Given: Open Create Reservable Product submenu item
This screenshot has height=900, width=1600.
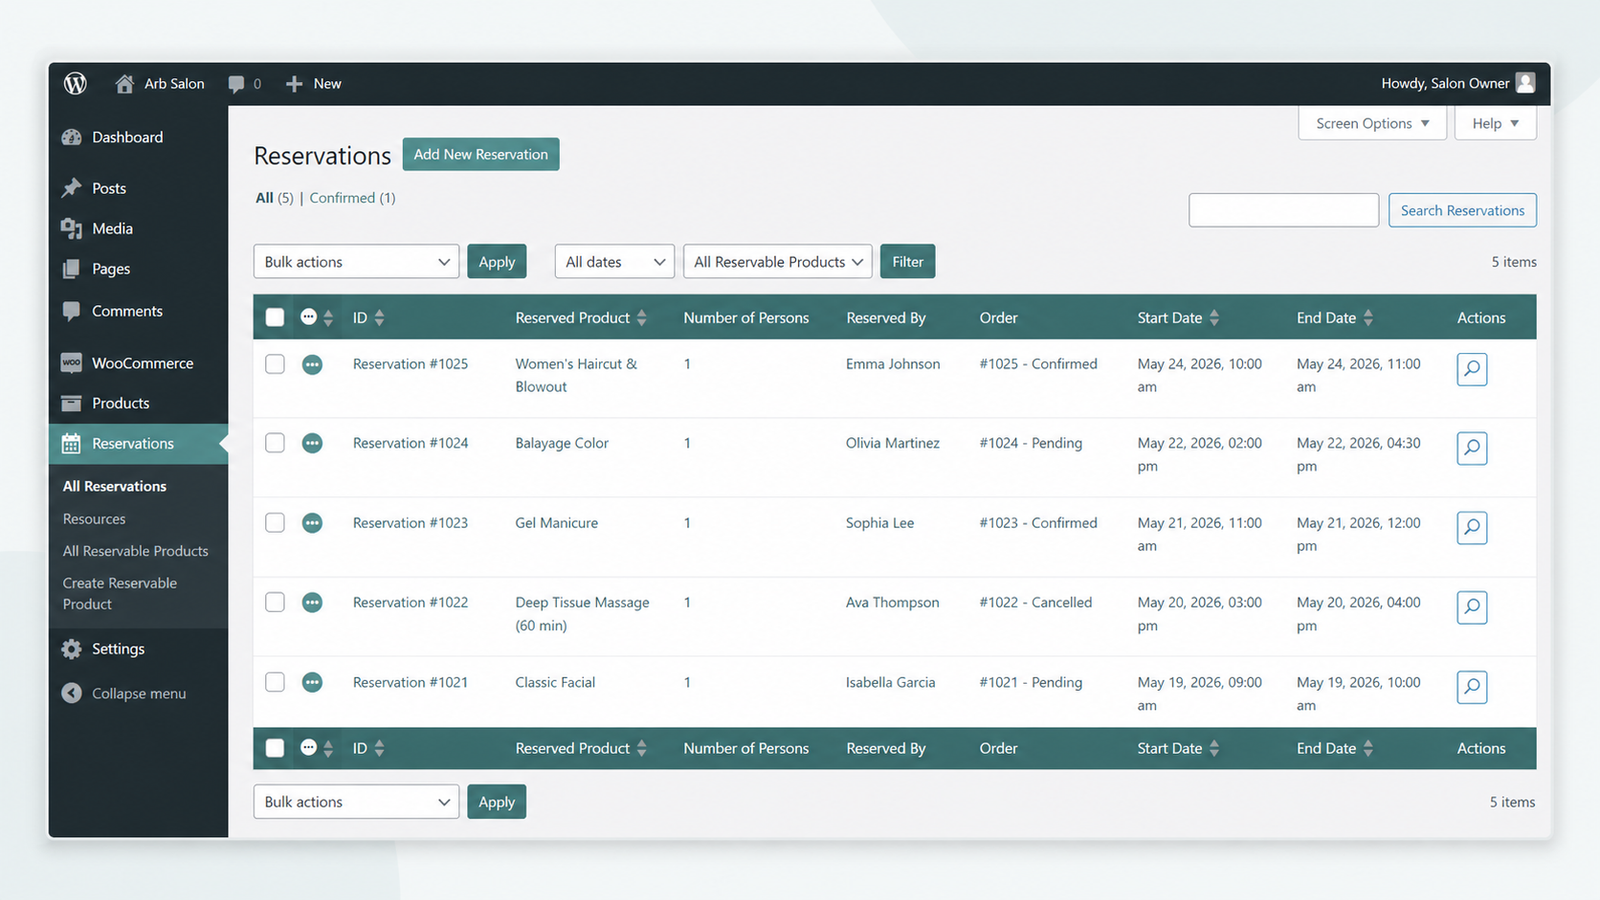Looking at the screenshot, I should coord(120,594).
